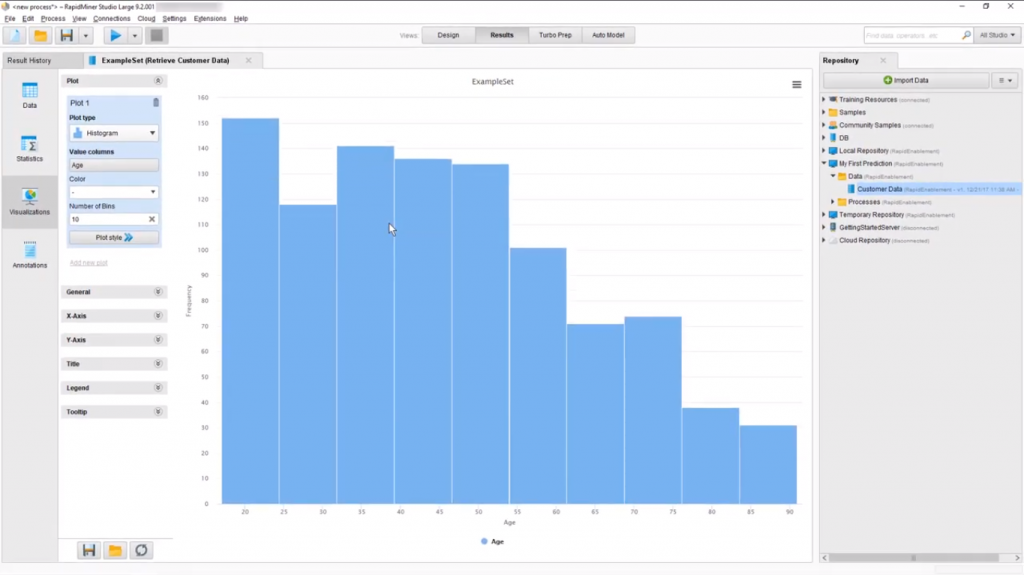The image size is (1024, 575).
Task: Collapse the My First Prediction repository
Action: click(824, 163)
